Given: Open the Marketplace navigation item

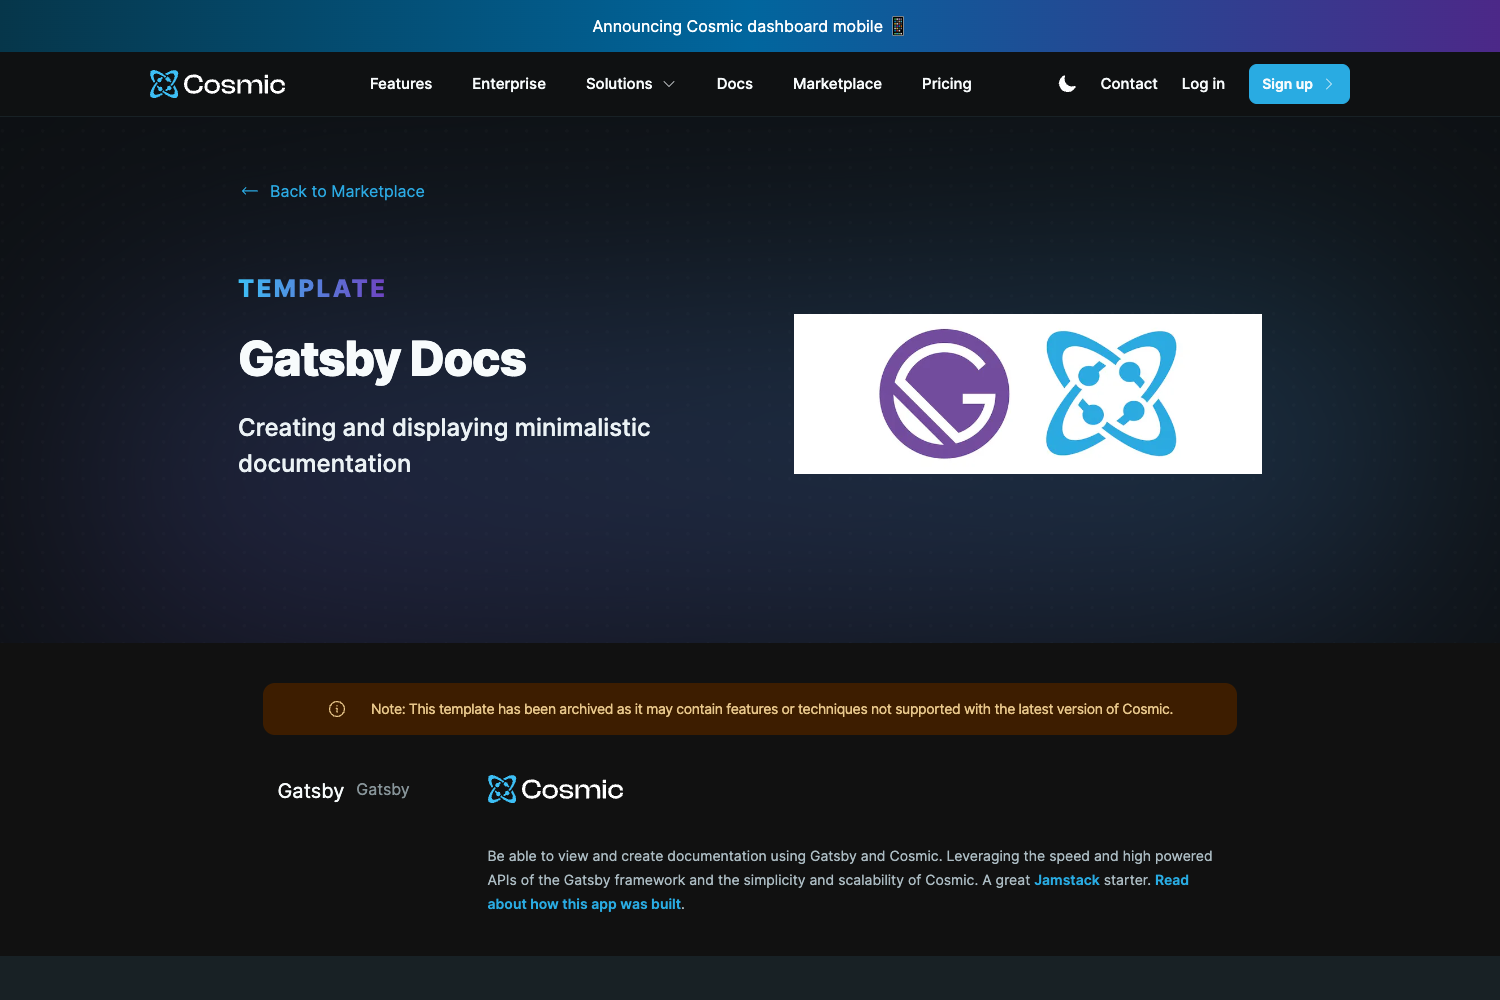Looking at the screenshot, I should click(837, 84).
